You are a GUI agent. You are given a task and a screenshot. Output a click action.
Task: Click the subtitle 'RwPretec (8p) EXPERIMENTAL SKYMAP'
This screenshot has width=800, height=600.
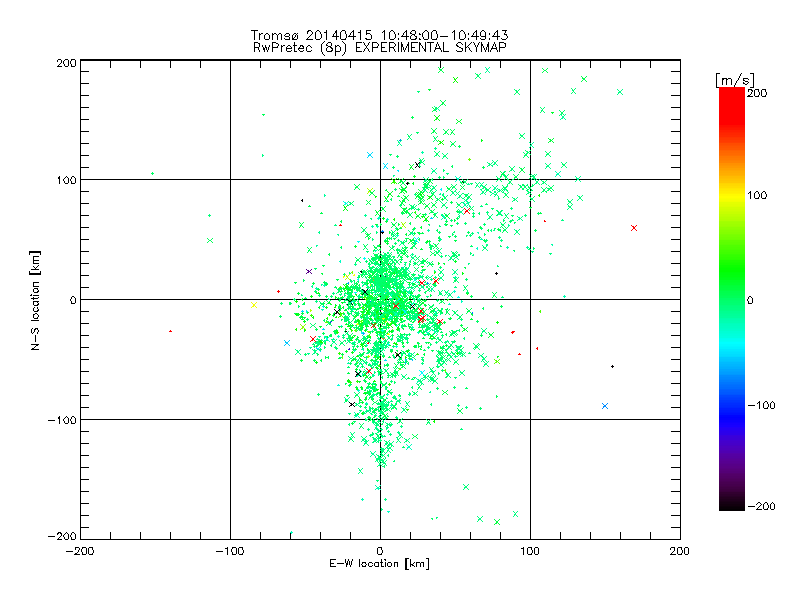(x=379, y=47)
